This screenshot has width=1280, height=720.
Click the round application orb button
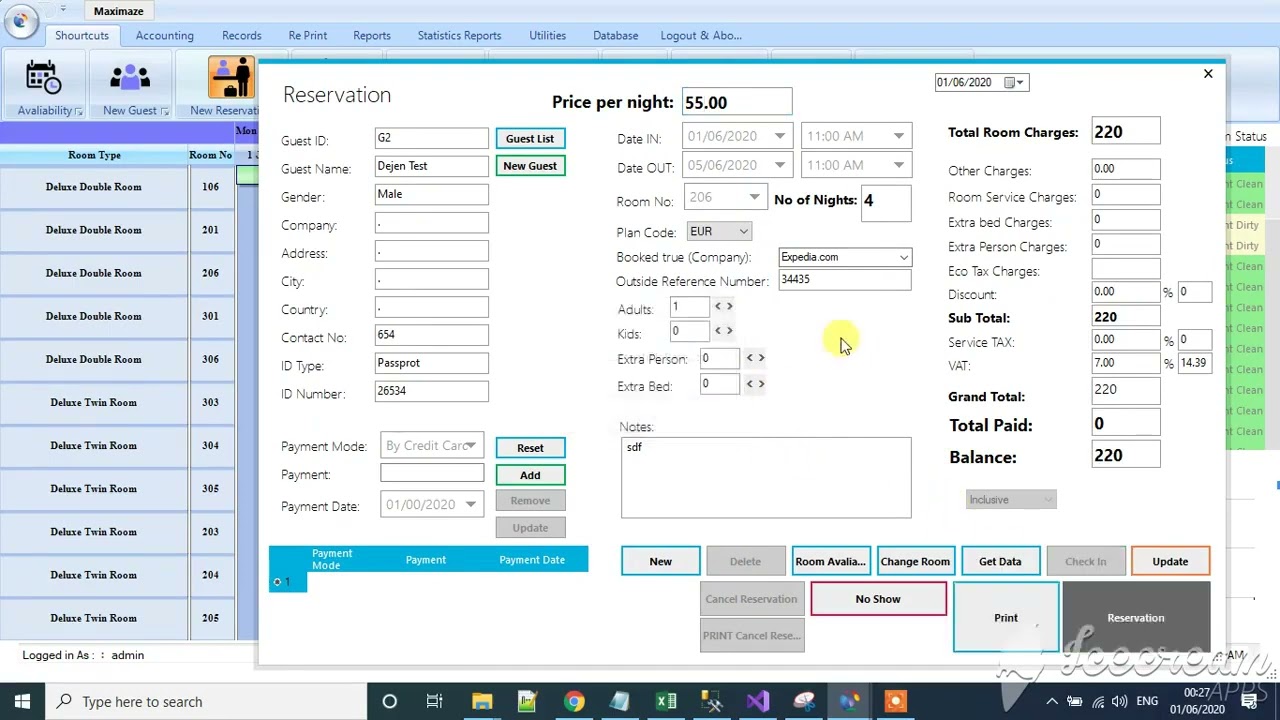(20, 21)
